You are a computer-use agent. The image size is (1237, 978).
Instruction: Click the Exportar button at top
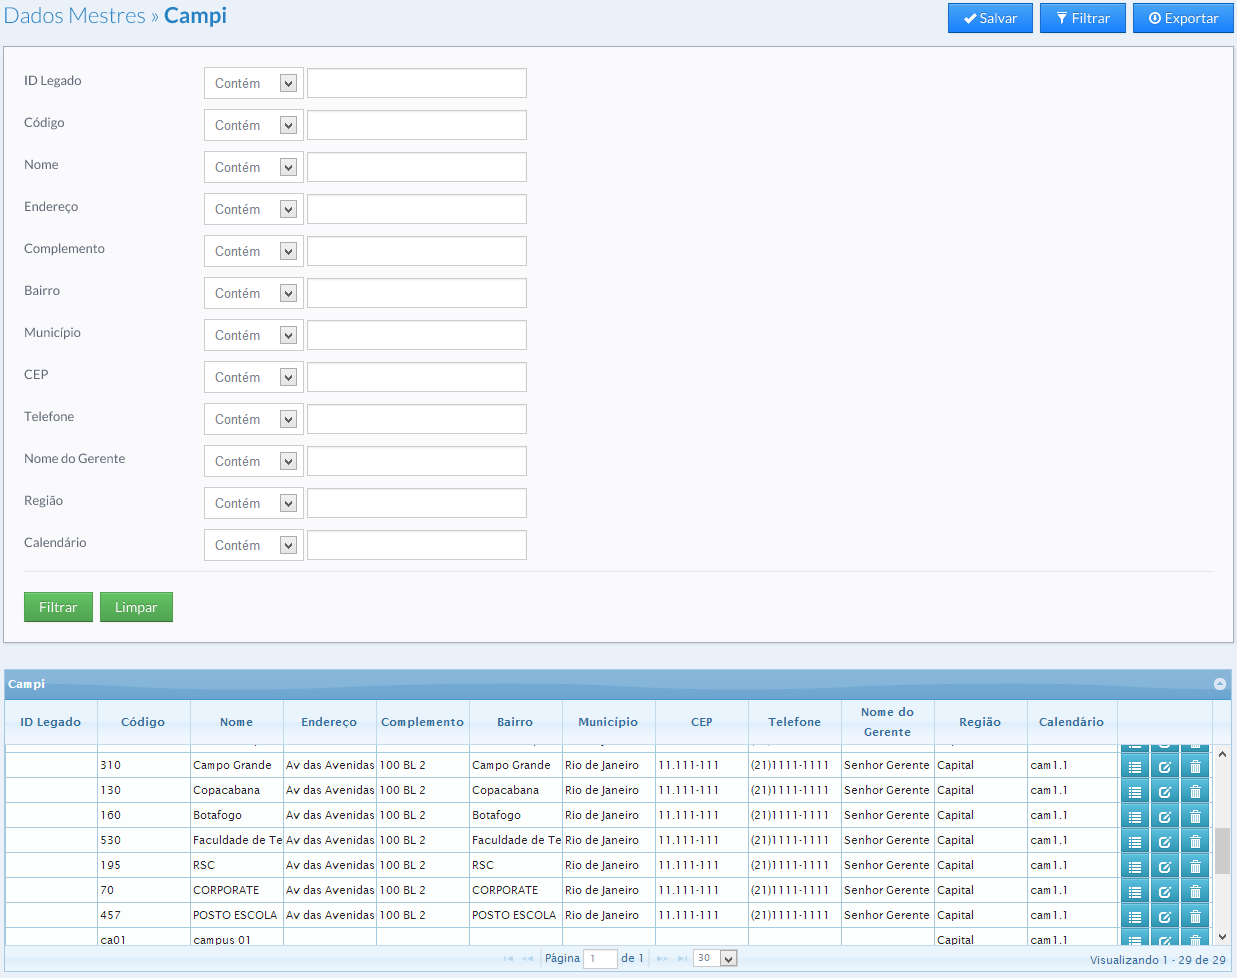point(1183,18)
